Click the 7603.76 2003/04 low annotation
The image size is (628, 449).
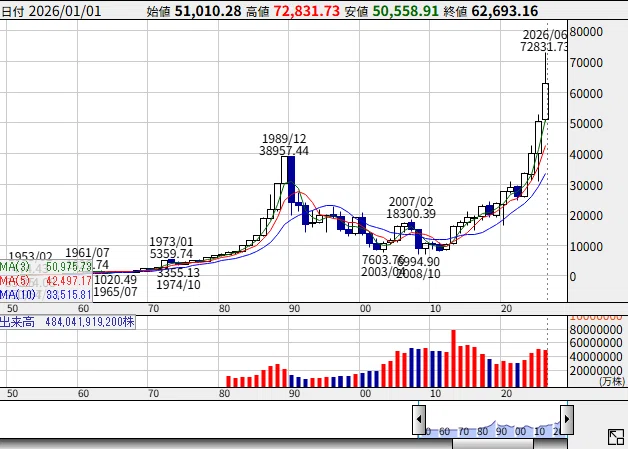pyautogui.click(x=384, y=266)
